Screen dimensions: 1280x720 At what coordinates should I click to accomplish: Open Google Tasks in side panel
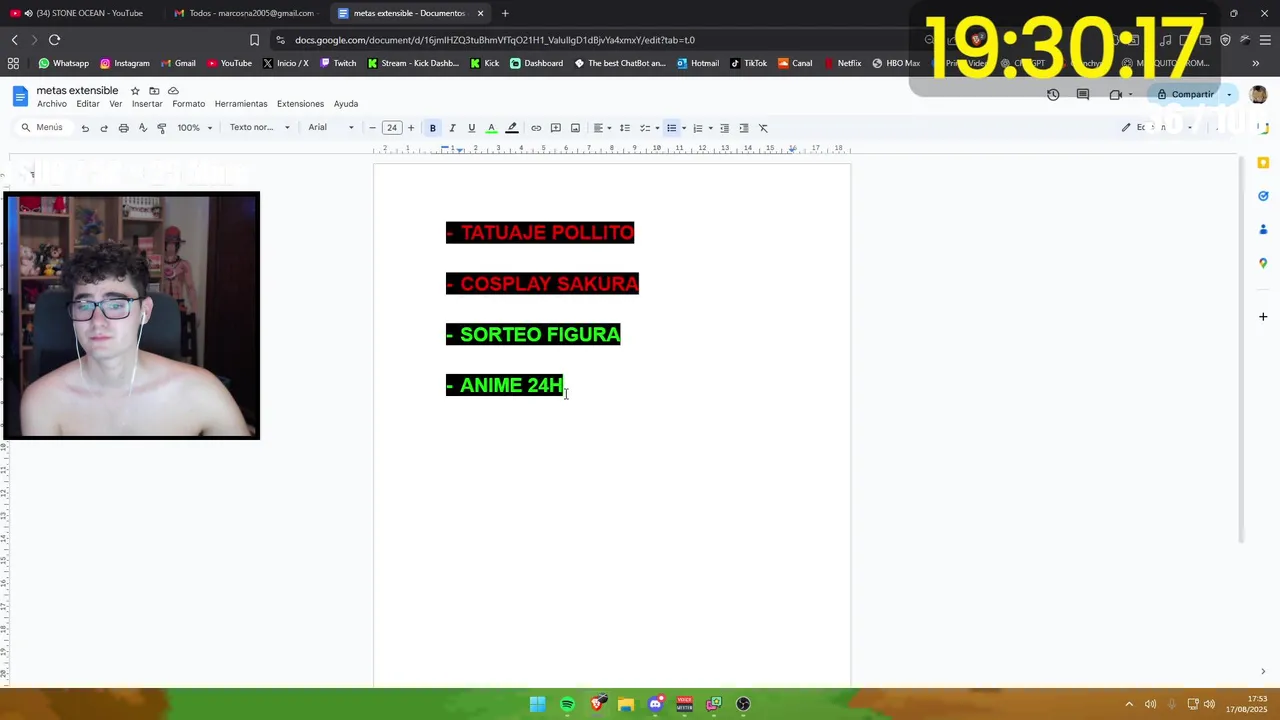1263,196
